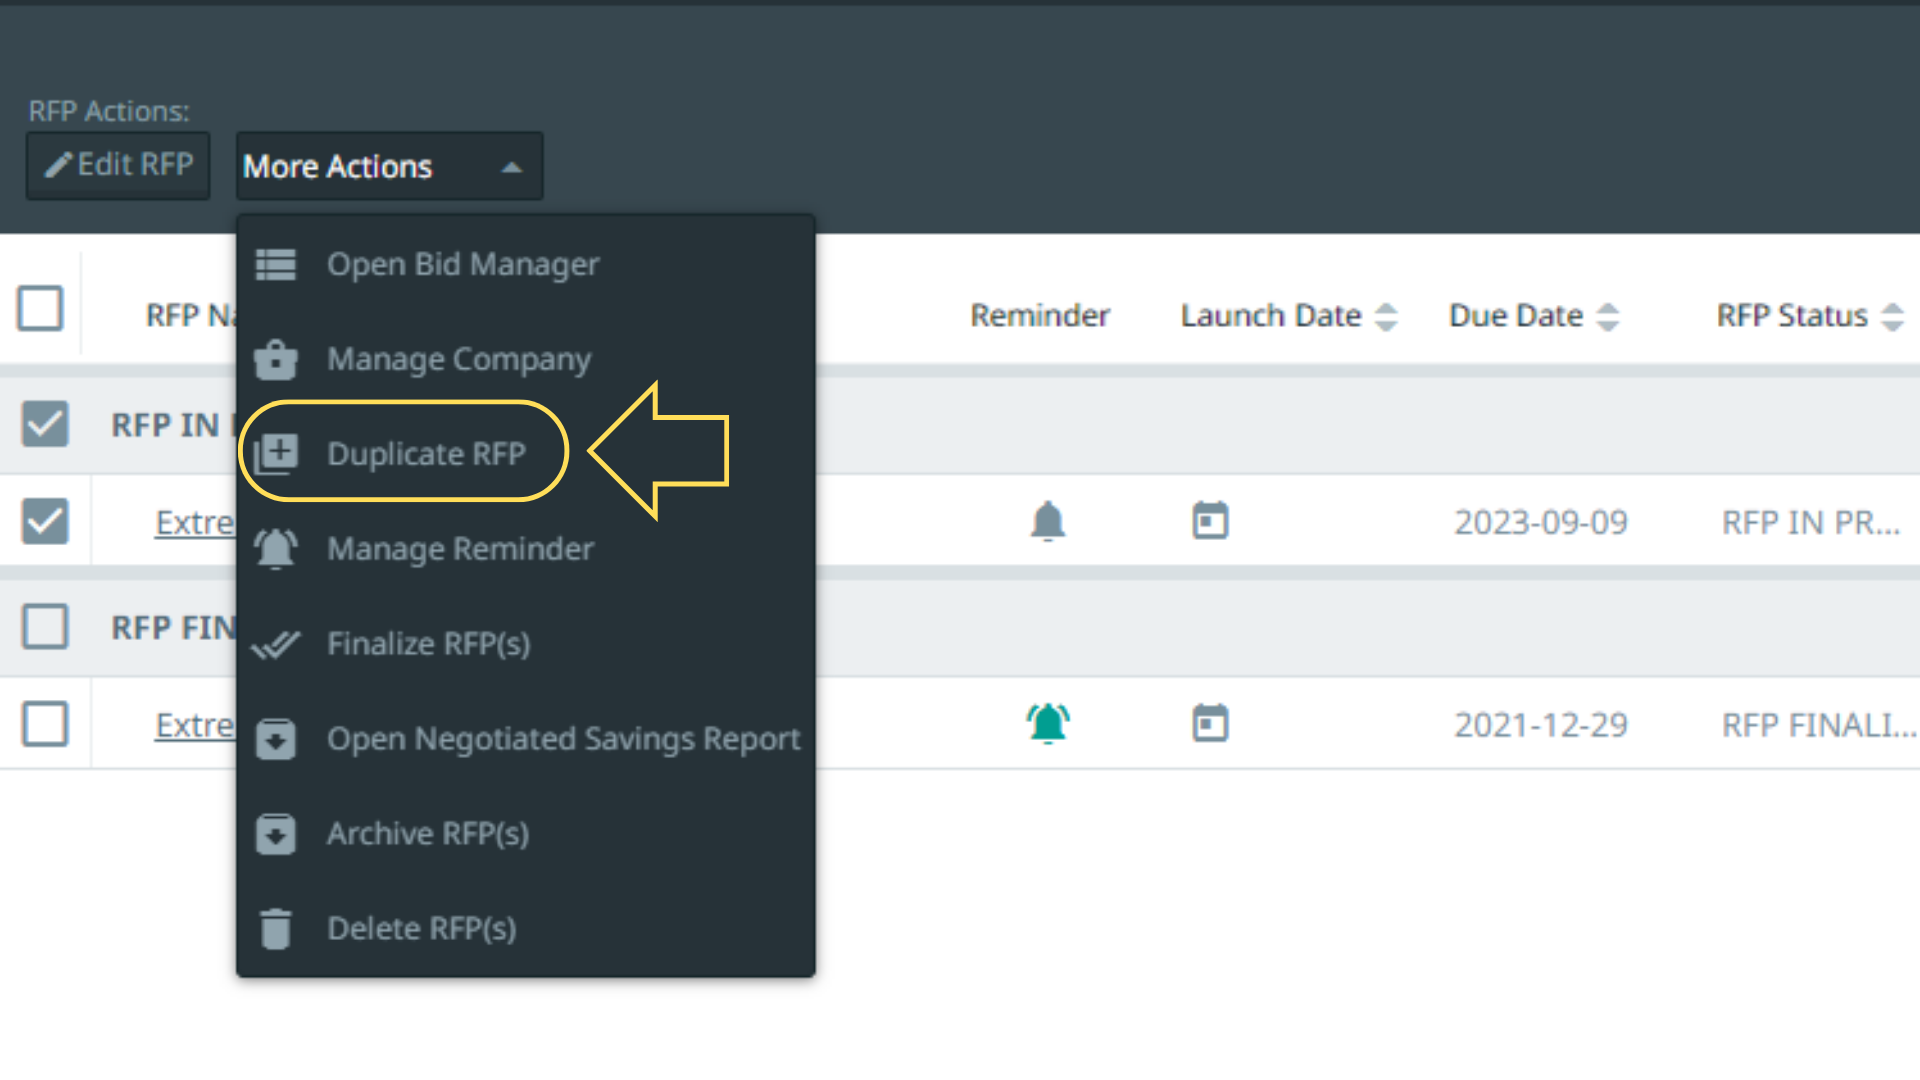Check the RFP FINALIZED group checkbox
The width and height of the screenshot is (1920, 1080).
[45, 627]
